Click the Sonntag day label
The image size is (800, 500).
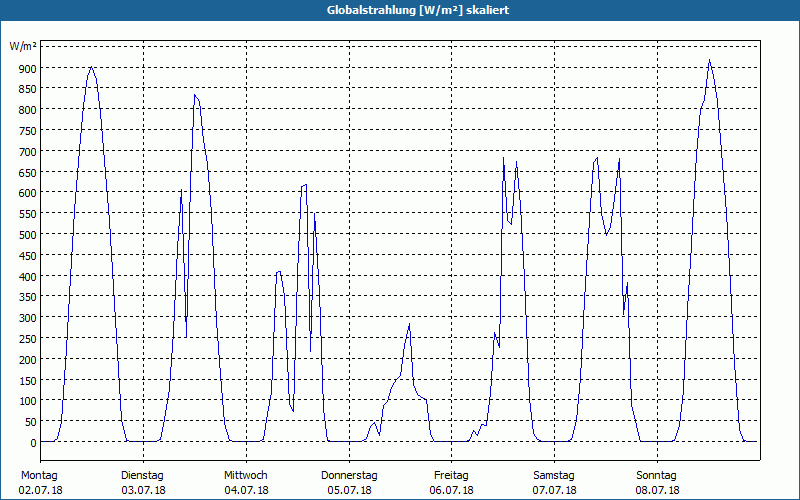click(657, 476)
